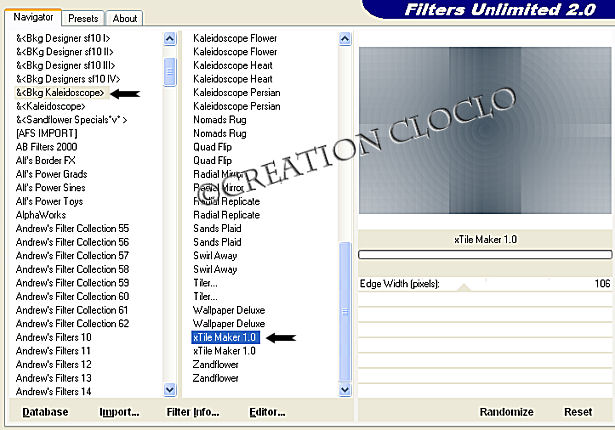This screenshot has height=430, width=615.
Task: Select Alf's Power Grads category
Action: pos(51,174)
